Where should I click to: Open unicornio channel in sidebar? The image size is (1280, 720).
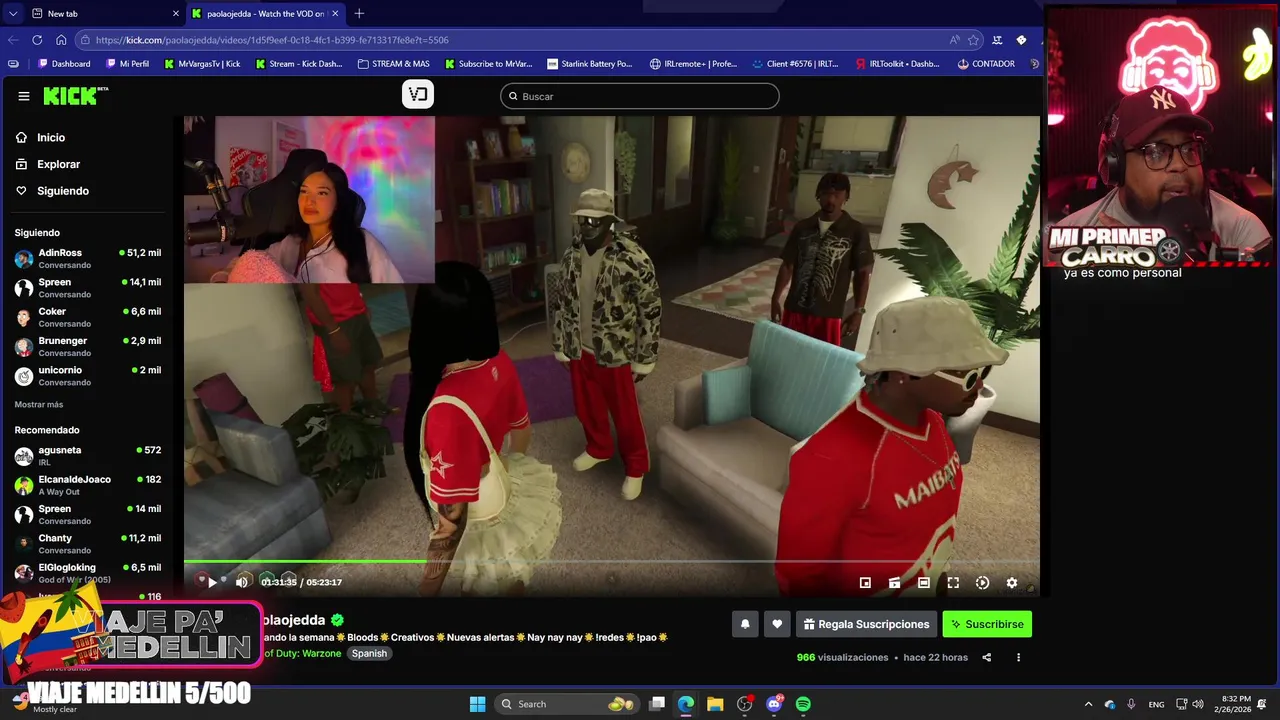[88, 375]
